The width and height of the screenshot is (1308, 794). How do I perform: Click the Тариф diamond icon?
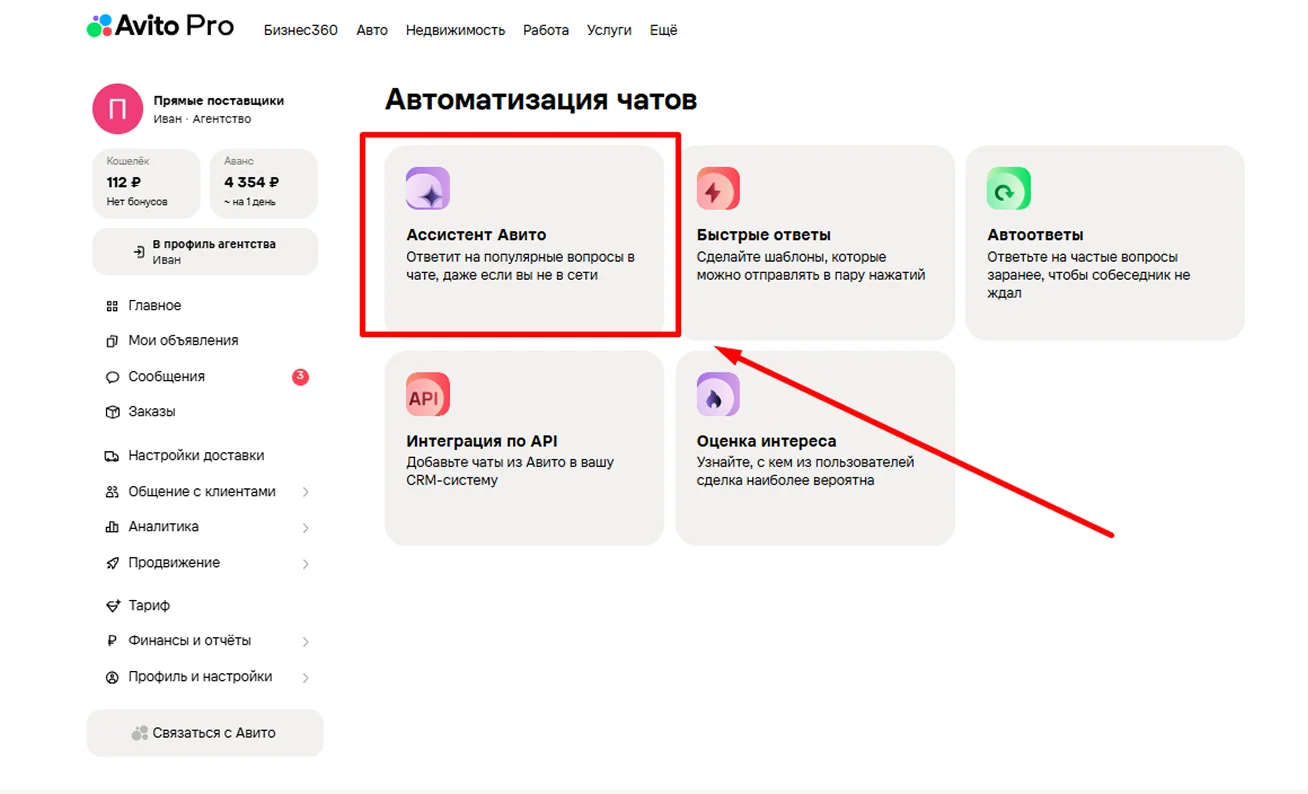pyautogui.click(x=112, y=606)
